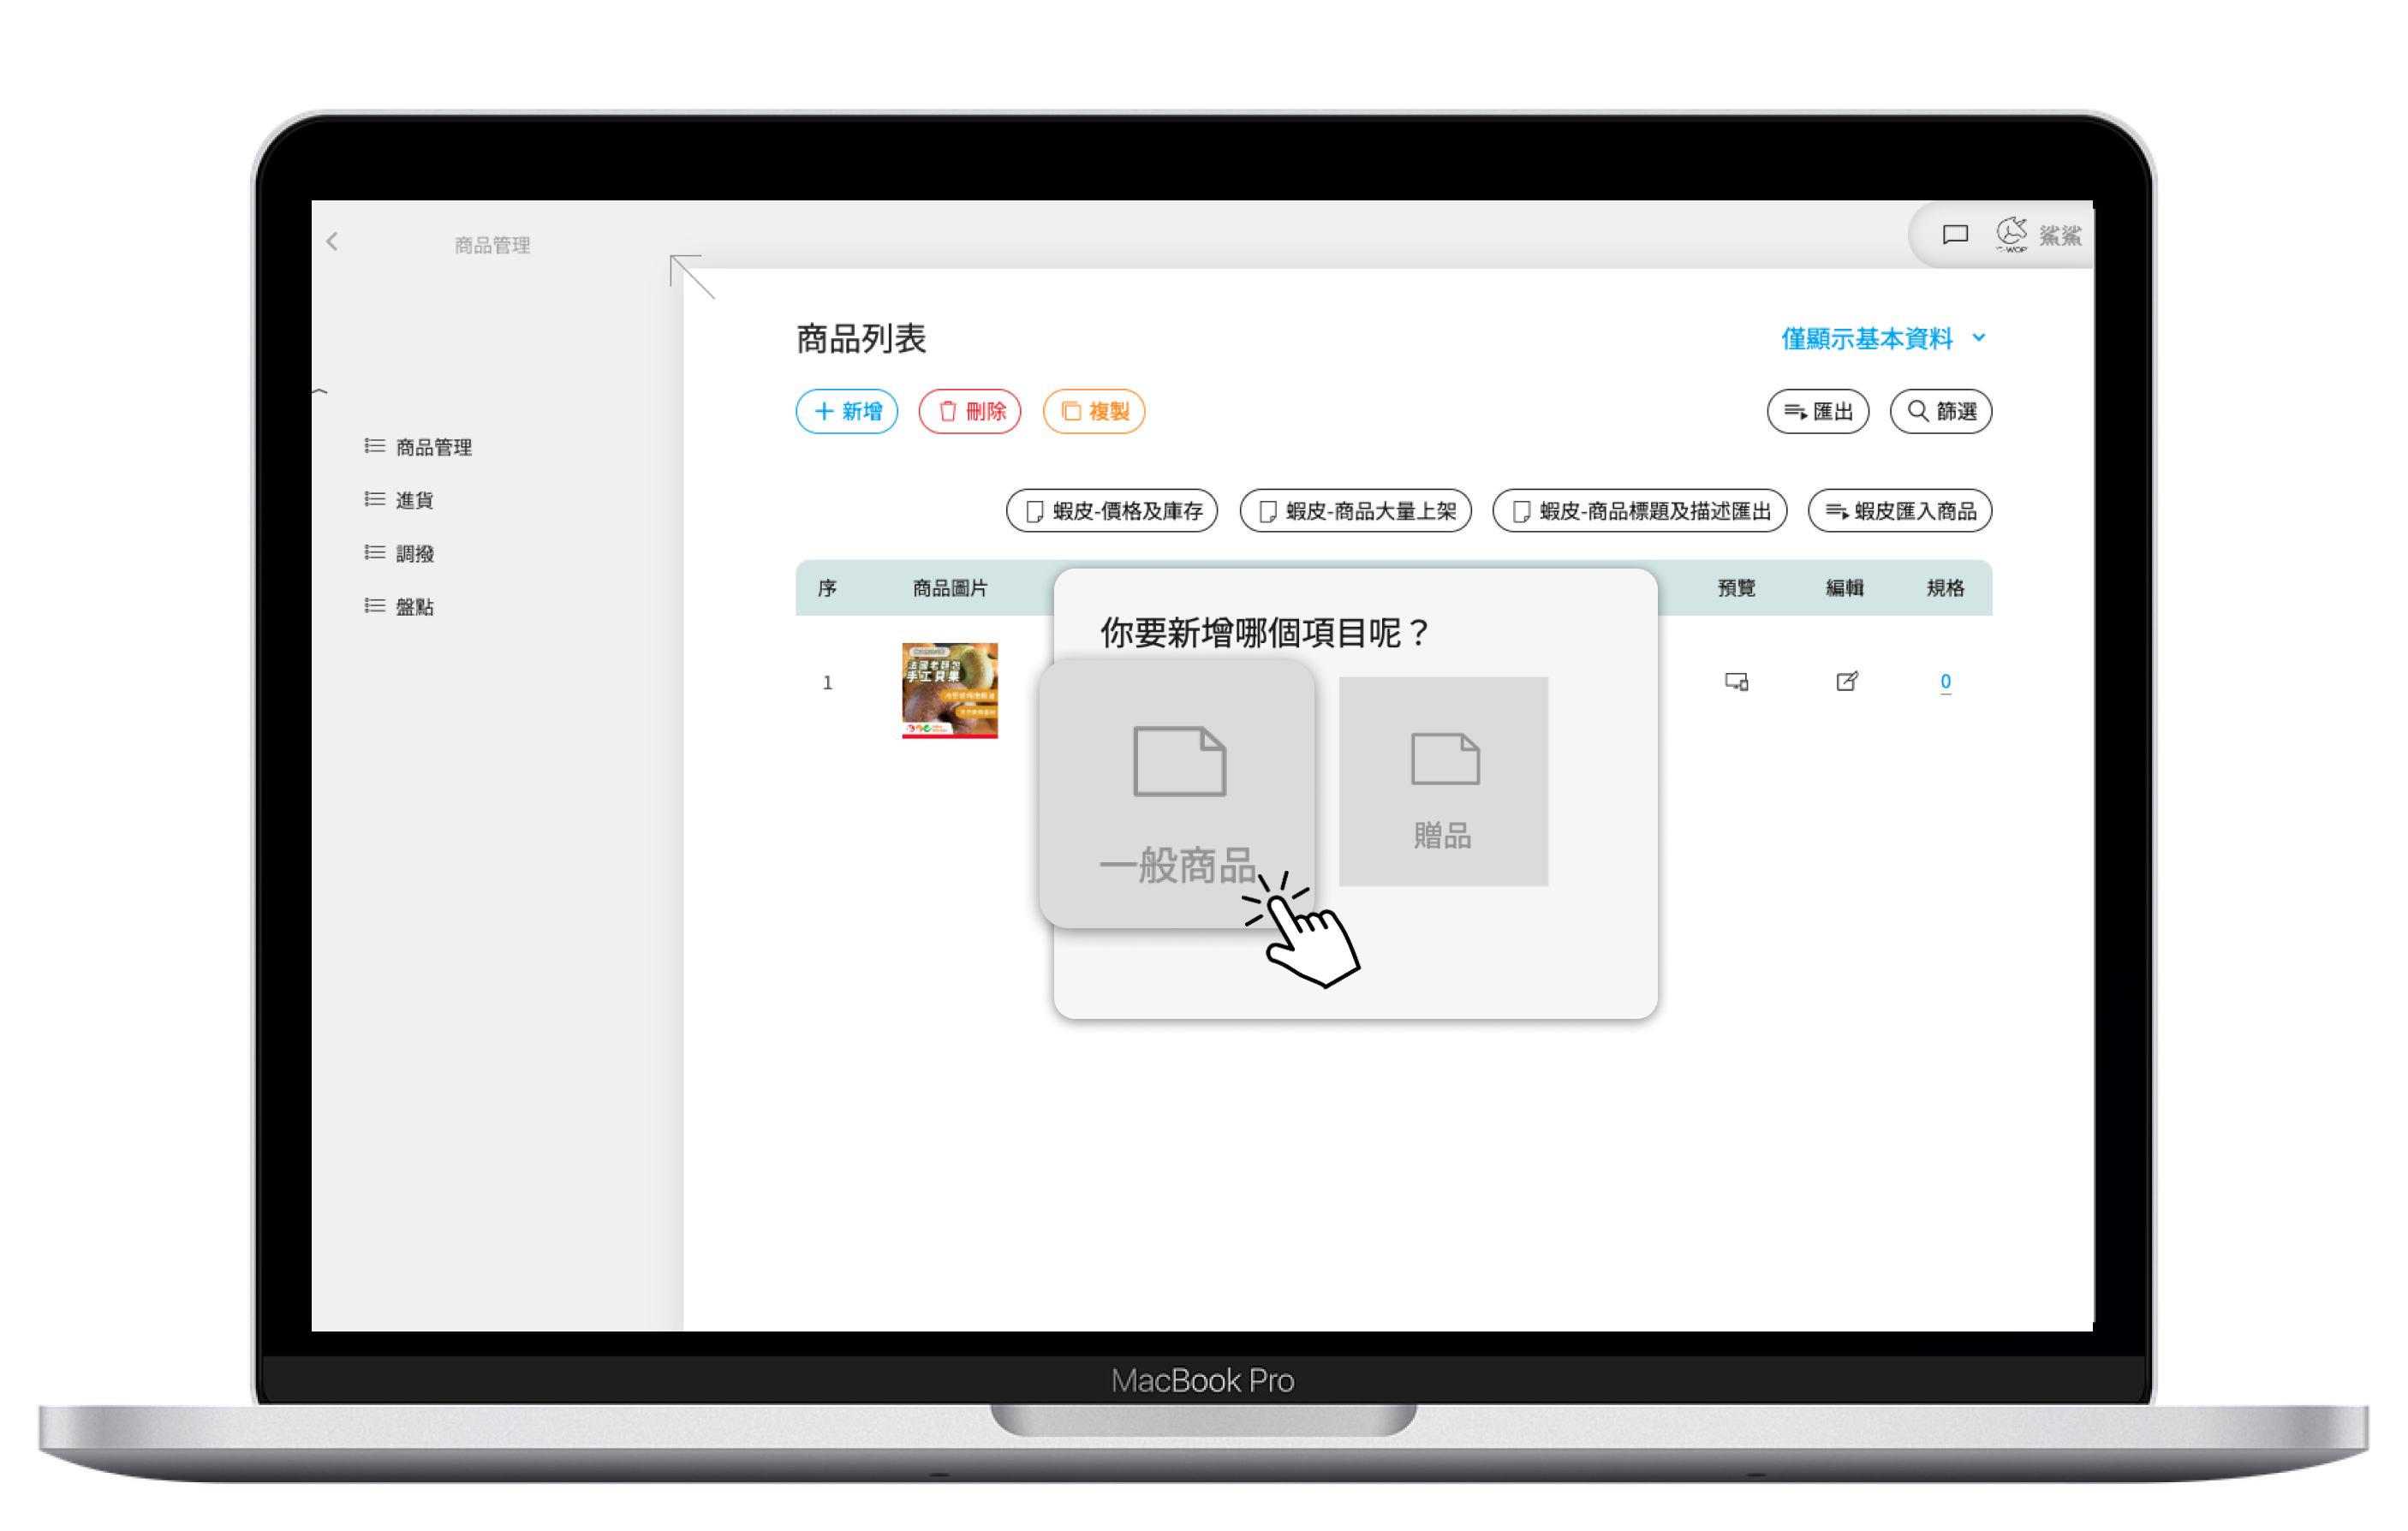The height and width of the screenshot is (1531, 2408).
Task: Click the product thumbnail image in row 1
Action: pos(949,690)
